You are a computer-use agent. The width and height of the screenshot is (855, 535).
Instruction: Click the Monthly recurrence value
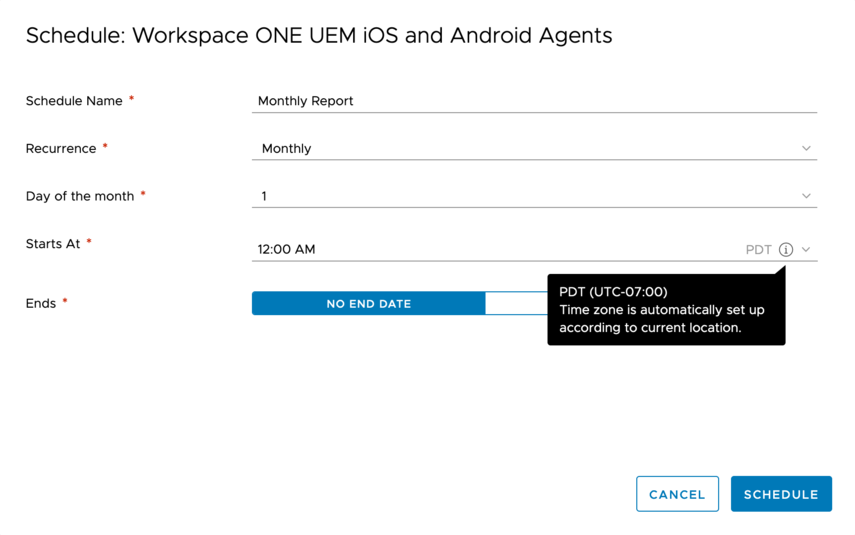click(287, 149)
